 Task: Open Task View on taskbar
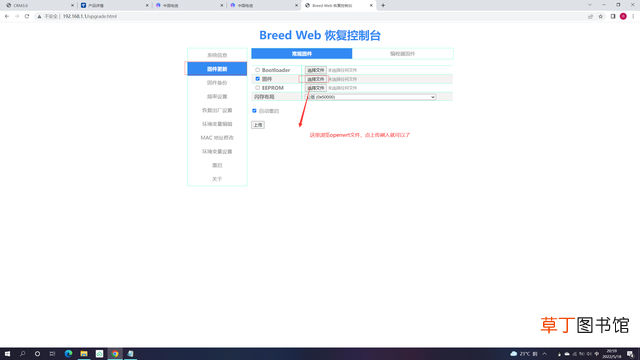[x=52, y=354]
